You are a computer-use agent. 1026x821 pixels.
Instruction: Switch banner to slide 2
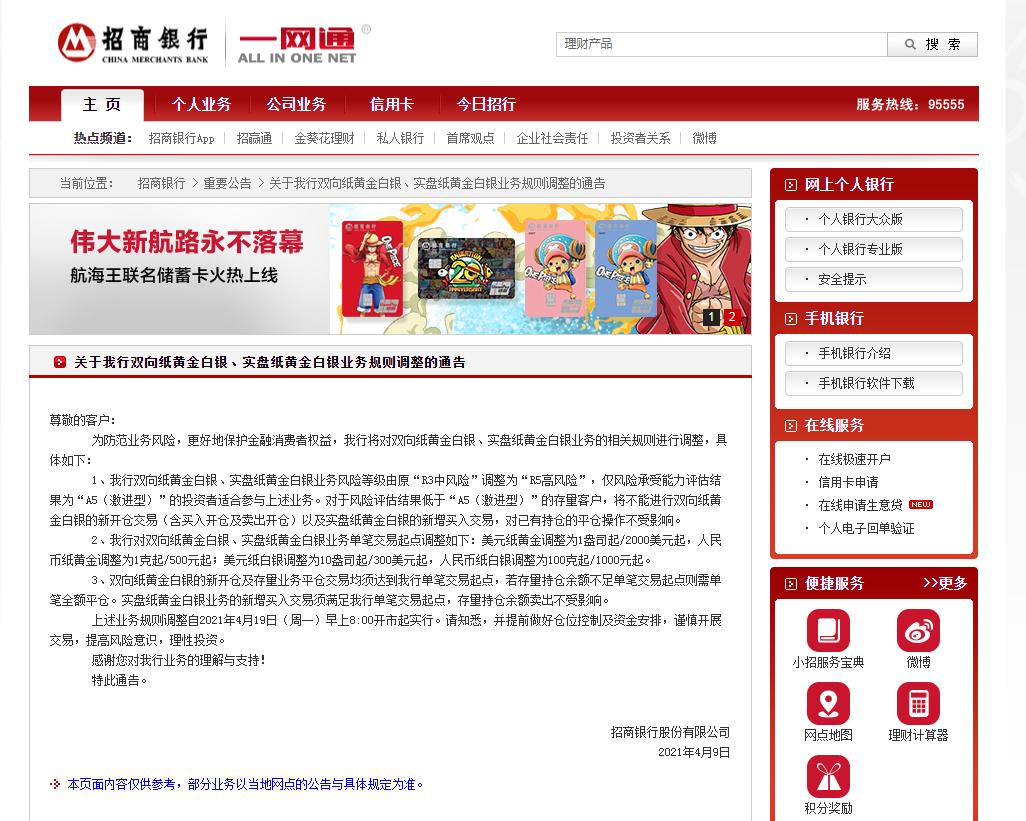tap(732, 317)
